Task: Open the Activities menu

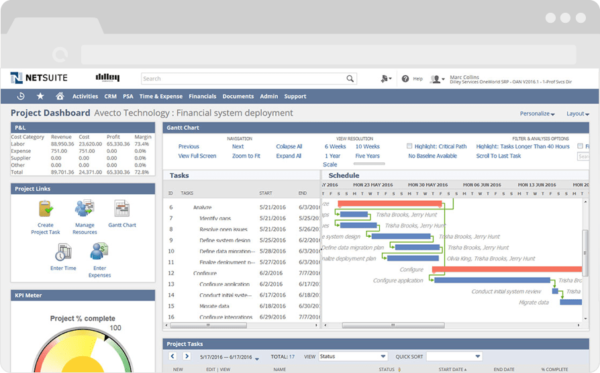Action: pos(85,96)
